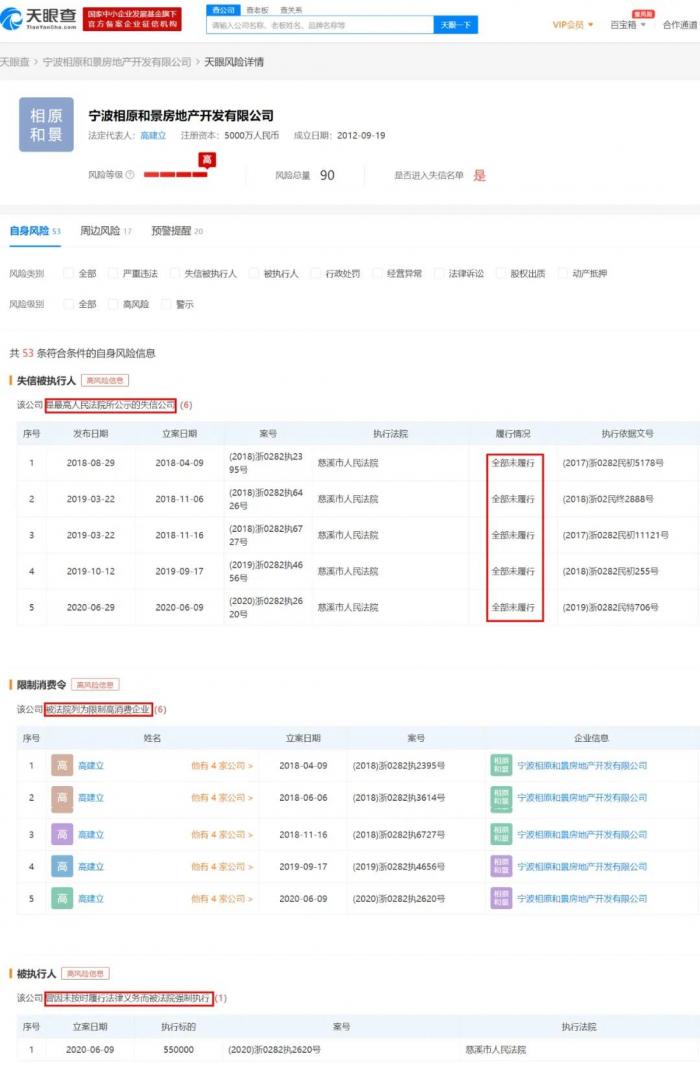The height and width of the screenshot is (1066, 700).
Task: Switch to the 周边风险 tab
Action: tap(105, 231)
